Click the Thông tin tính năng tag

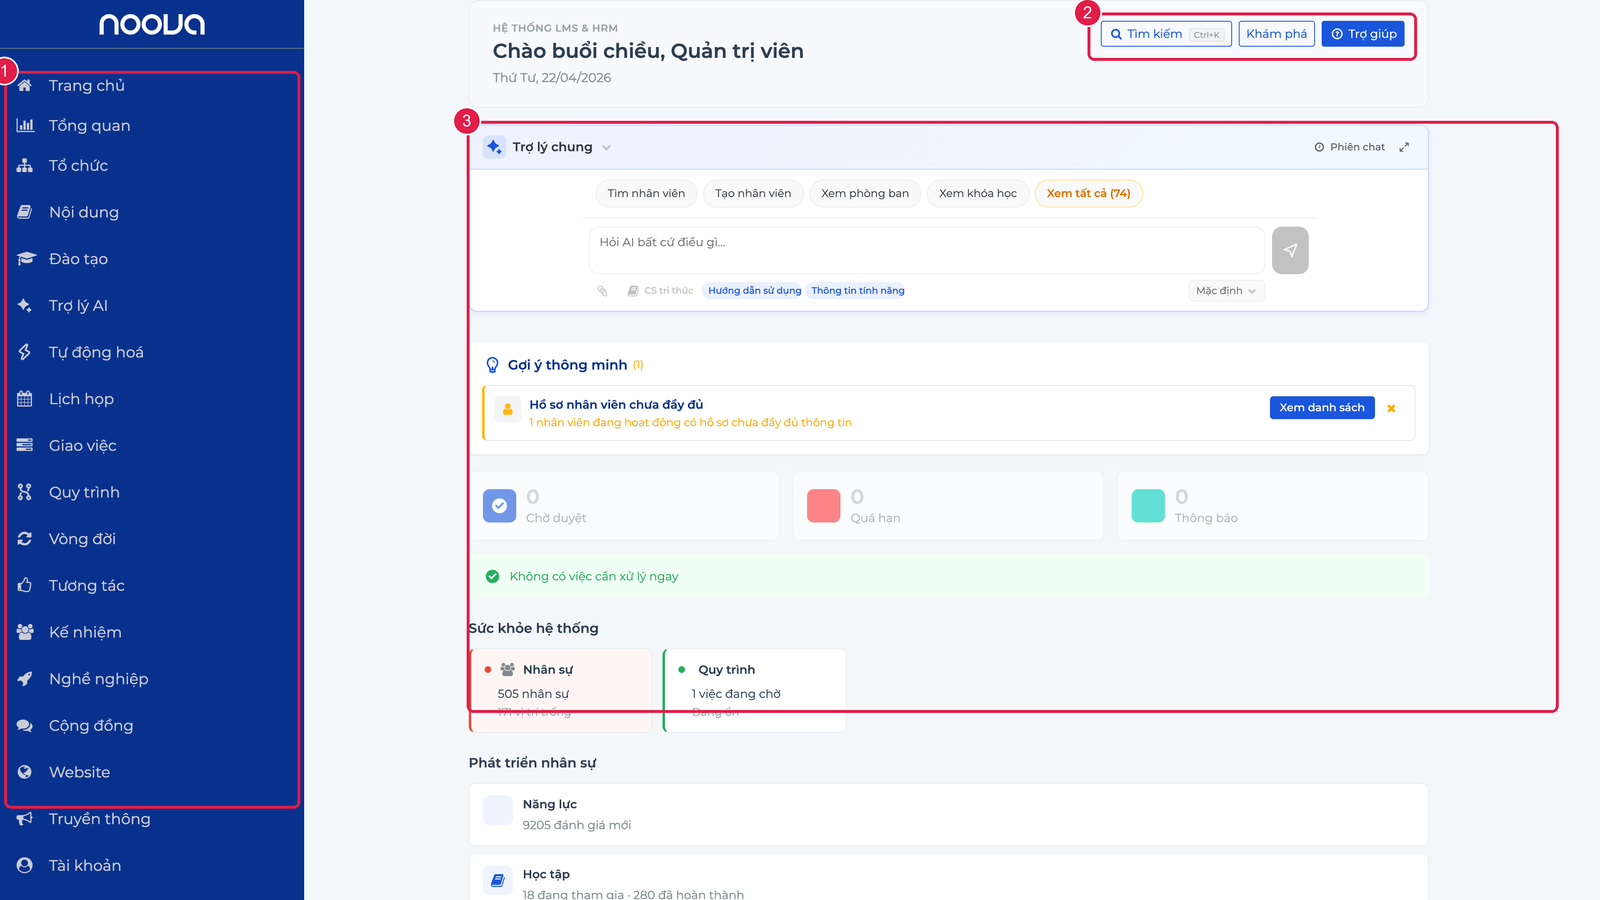click(858, 291)
